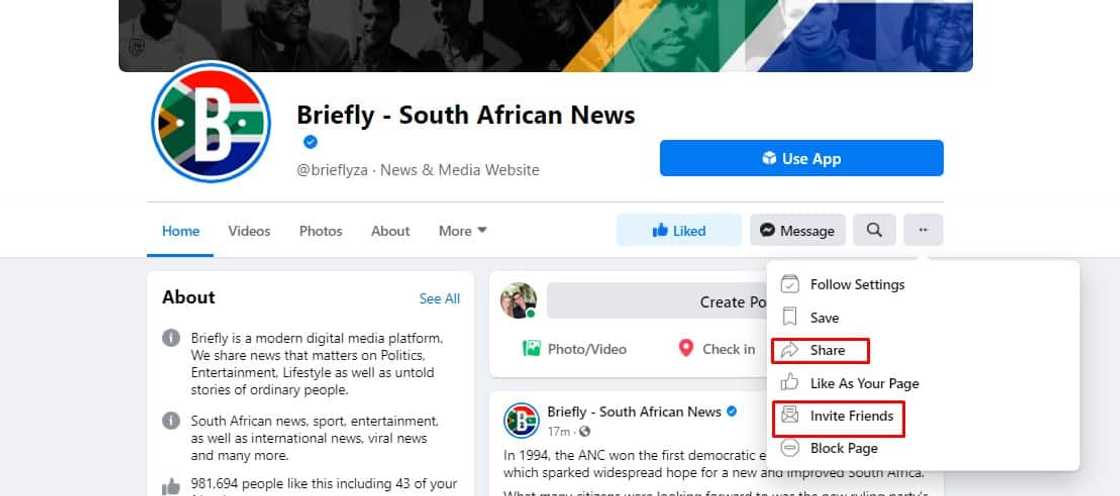The image size is (1120, 496).
Task: Toggle the Liked button
Action: 679,230
